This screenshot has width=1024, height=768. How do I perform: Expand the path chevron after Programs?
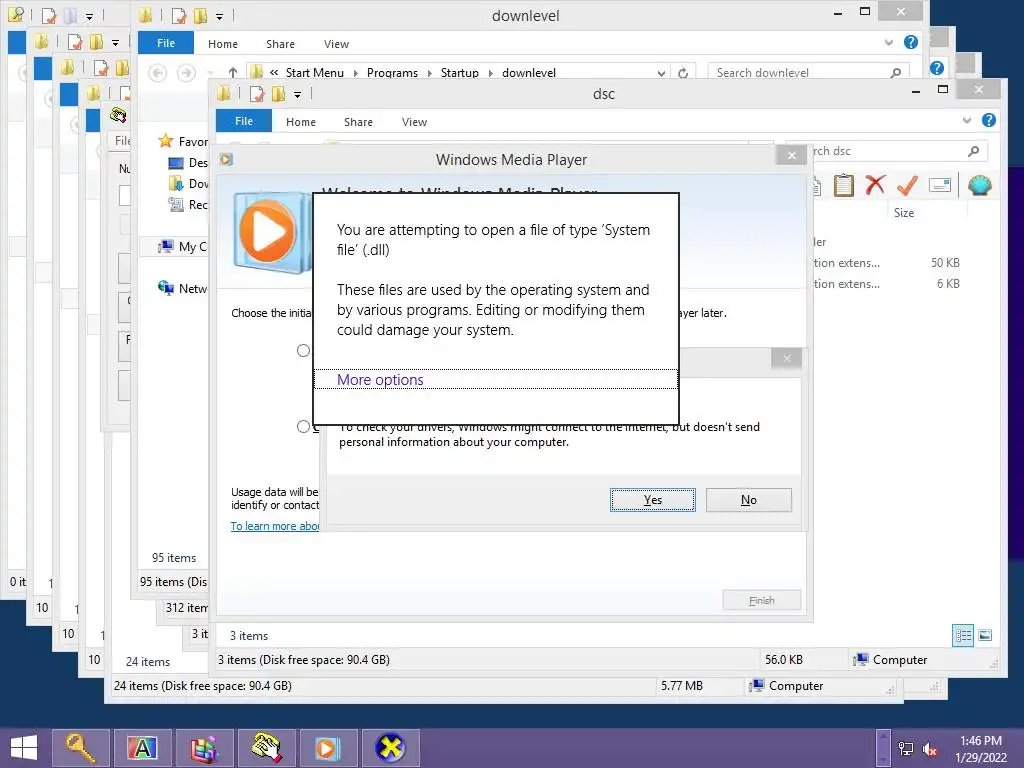429,73
